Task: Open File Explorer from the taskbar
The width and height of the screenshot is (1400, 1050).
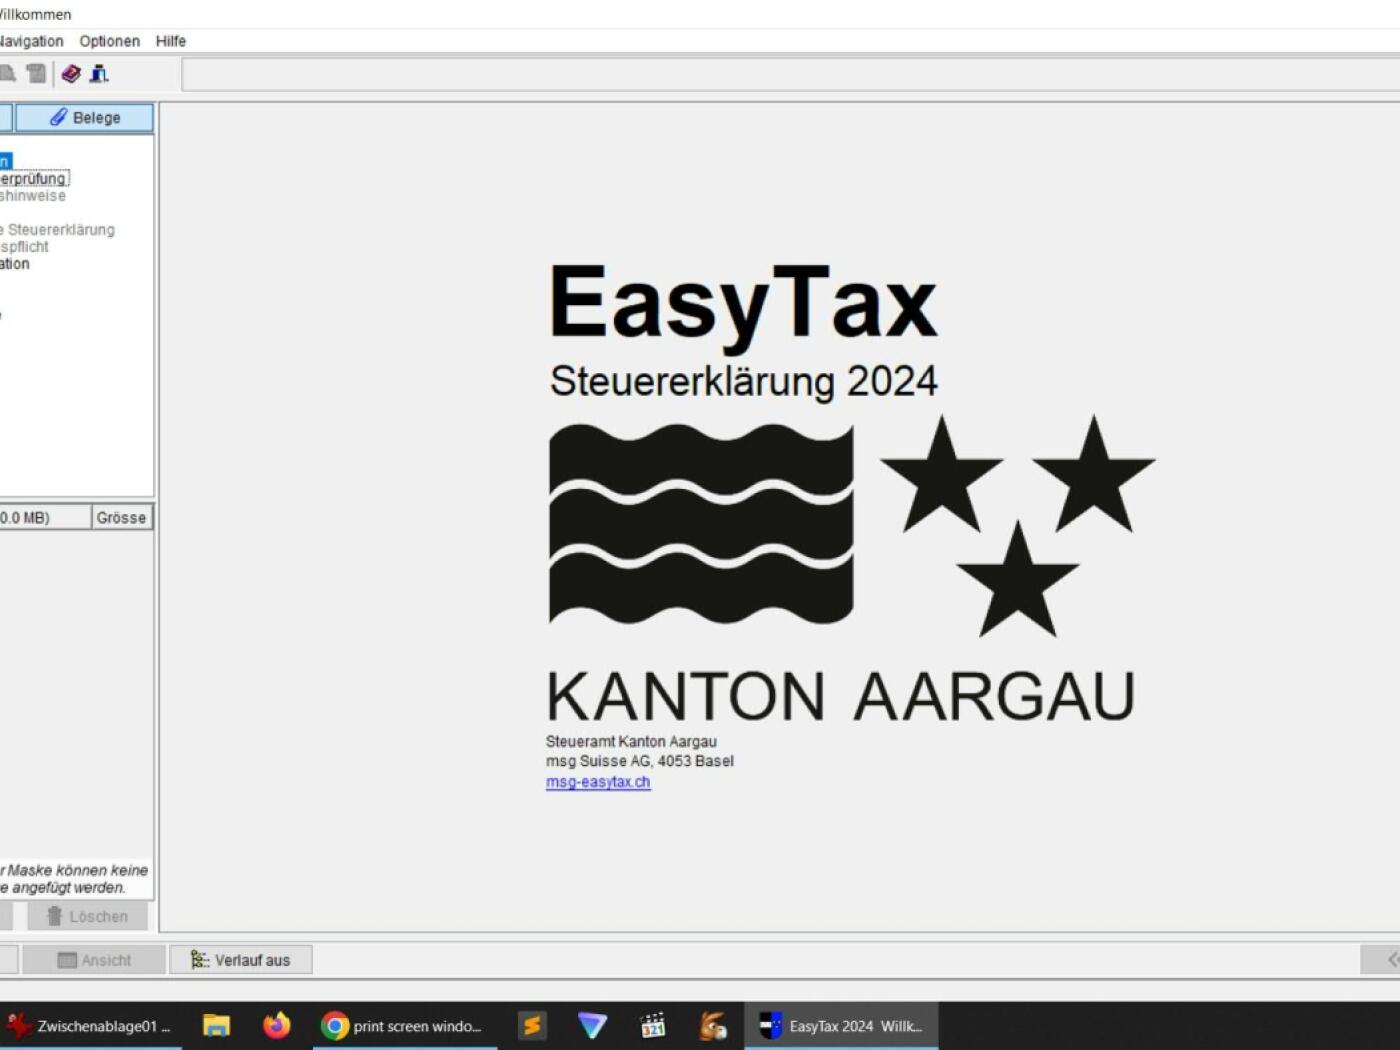Action: coord(216,1026)
